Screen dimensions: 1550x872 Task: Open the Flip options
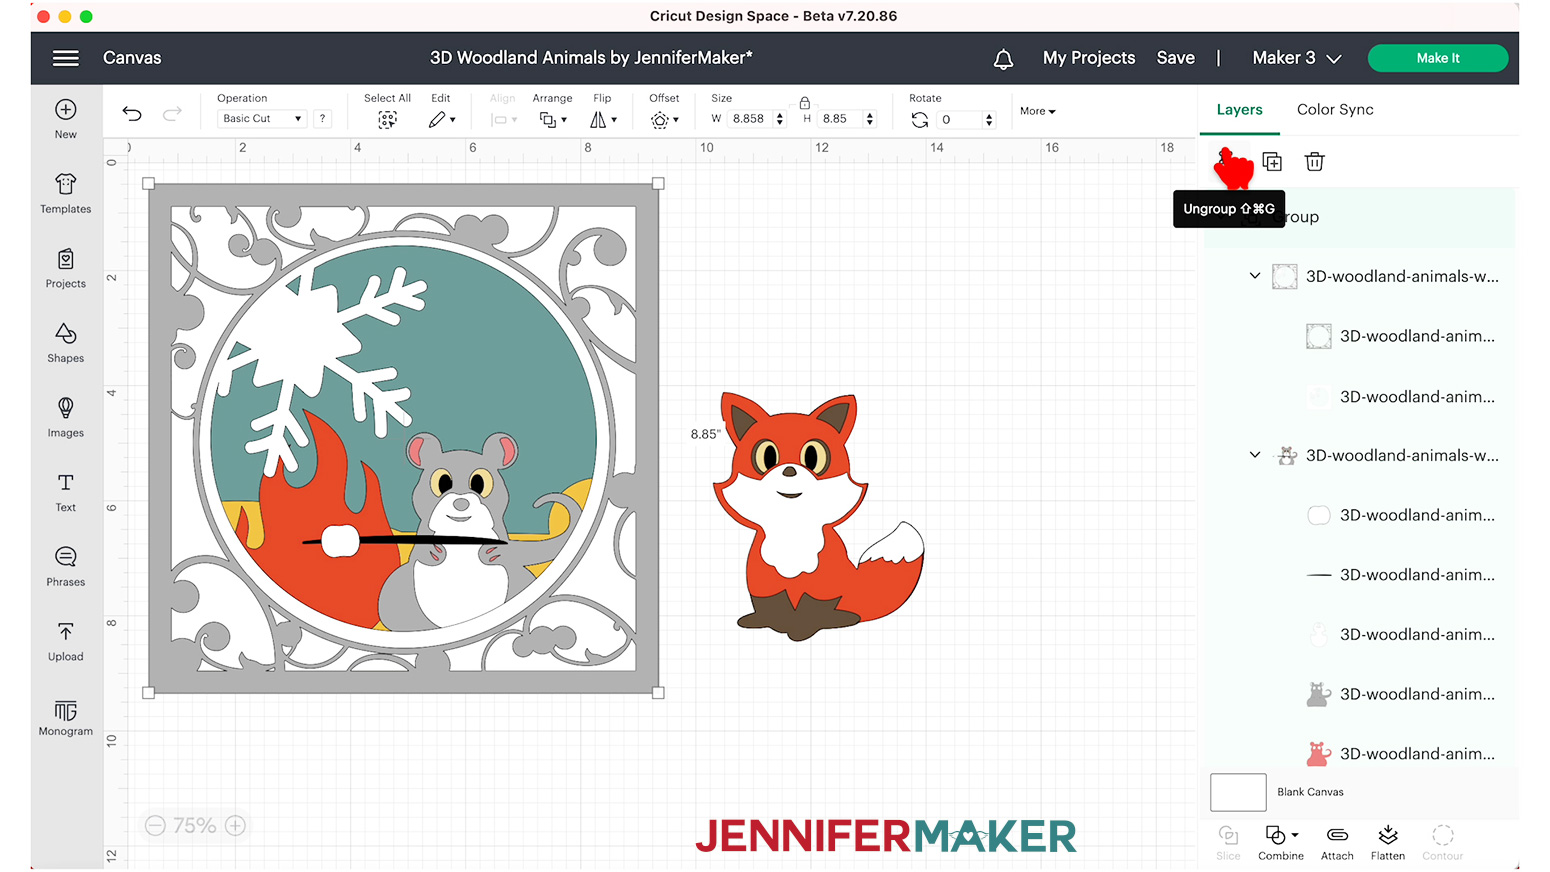coord(602,119)
